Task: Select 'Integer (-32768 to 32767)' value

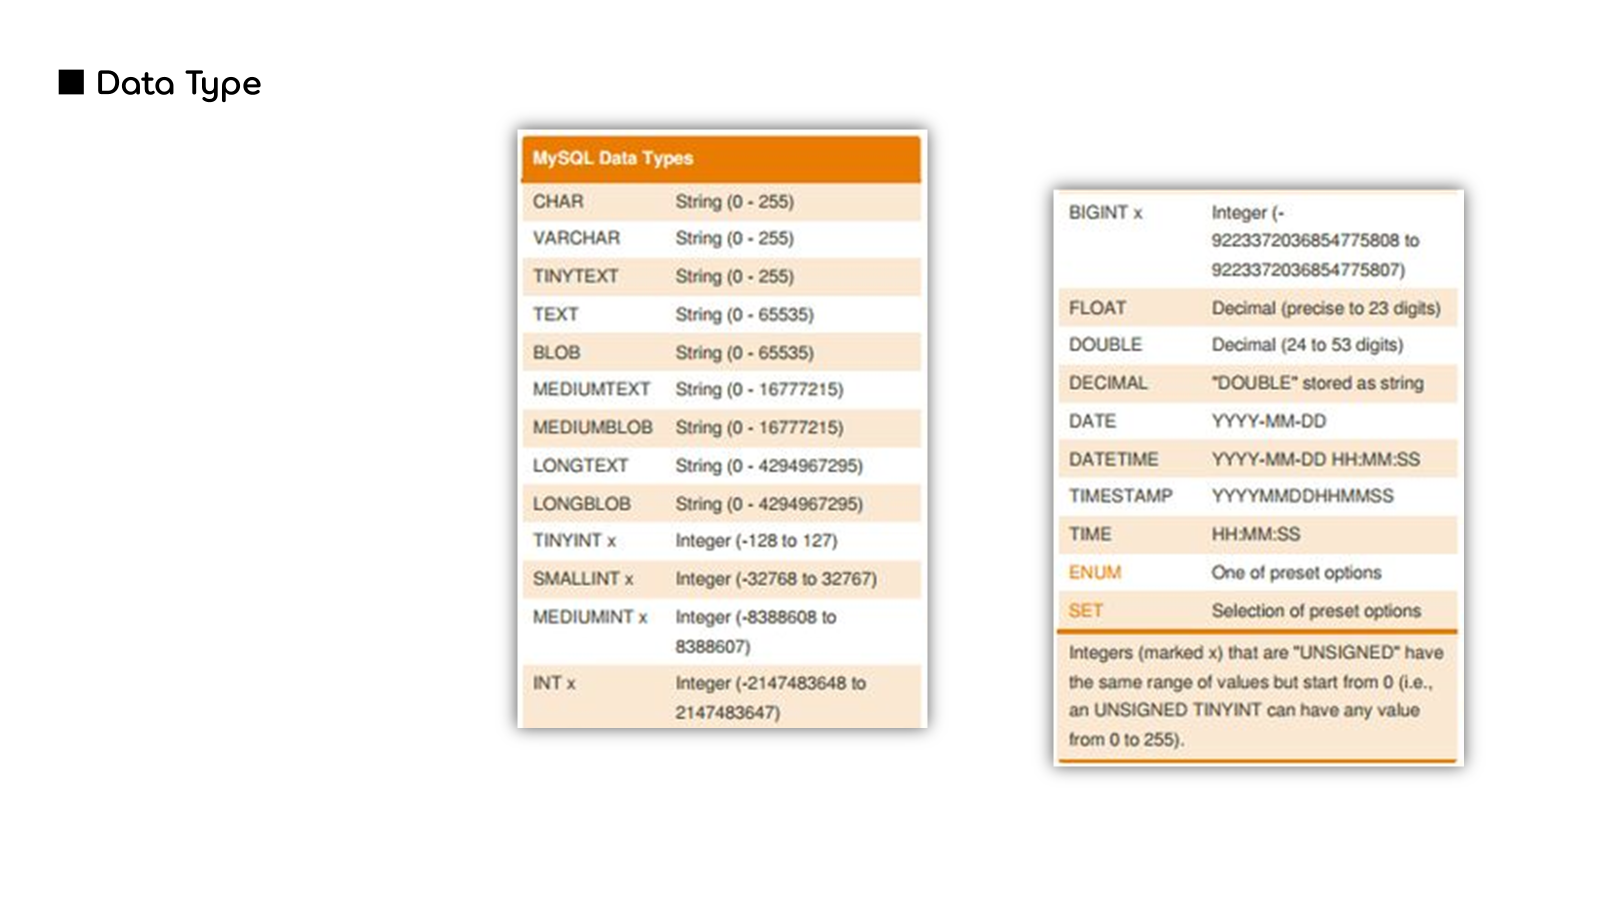Action: pos(776,578)
